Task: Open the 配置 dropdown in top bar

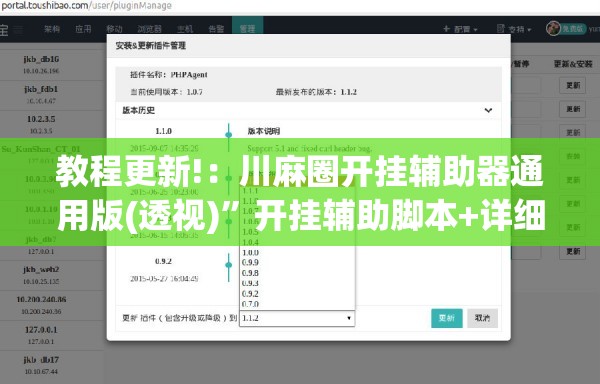Action: click(x=460, y=29)
